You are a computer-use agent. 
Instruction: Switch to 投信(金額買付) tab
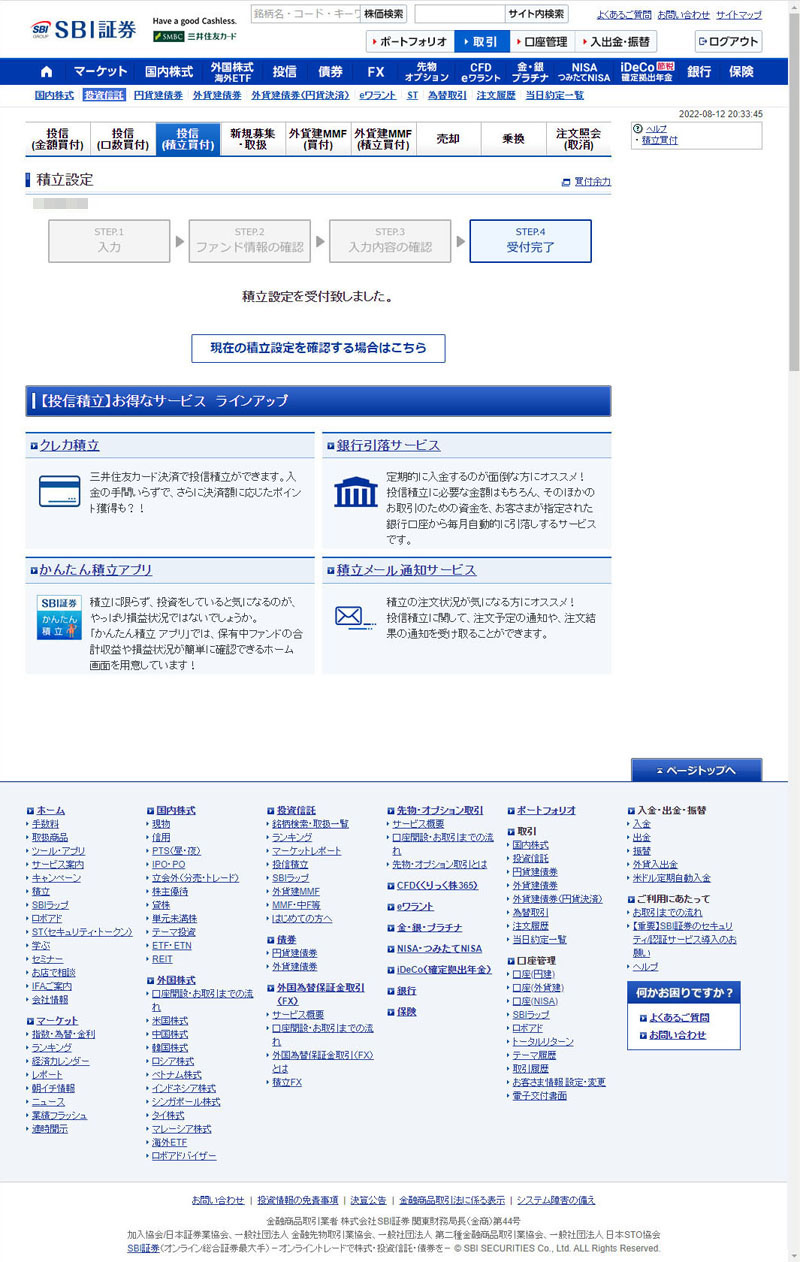[x=57, y=140]
